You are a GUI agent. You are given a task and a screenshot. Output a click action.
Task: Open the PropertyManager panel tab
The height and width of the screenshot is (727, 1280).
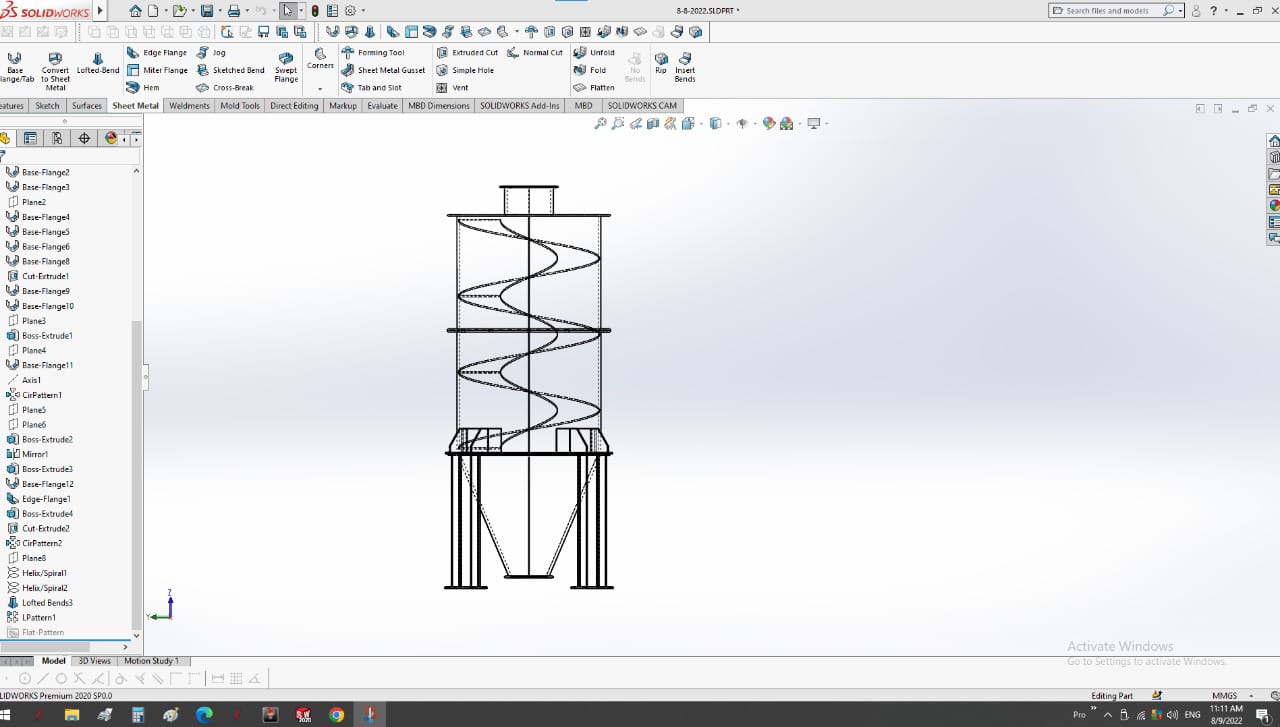pyautogui.click(x=31, y=139)
